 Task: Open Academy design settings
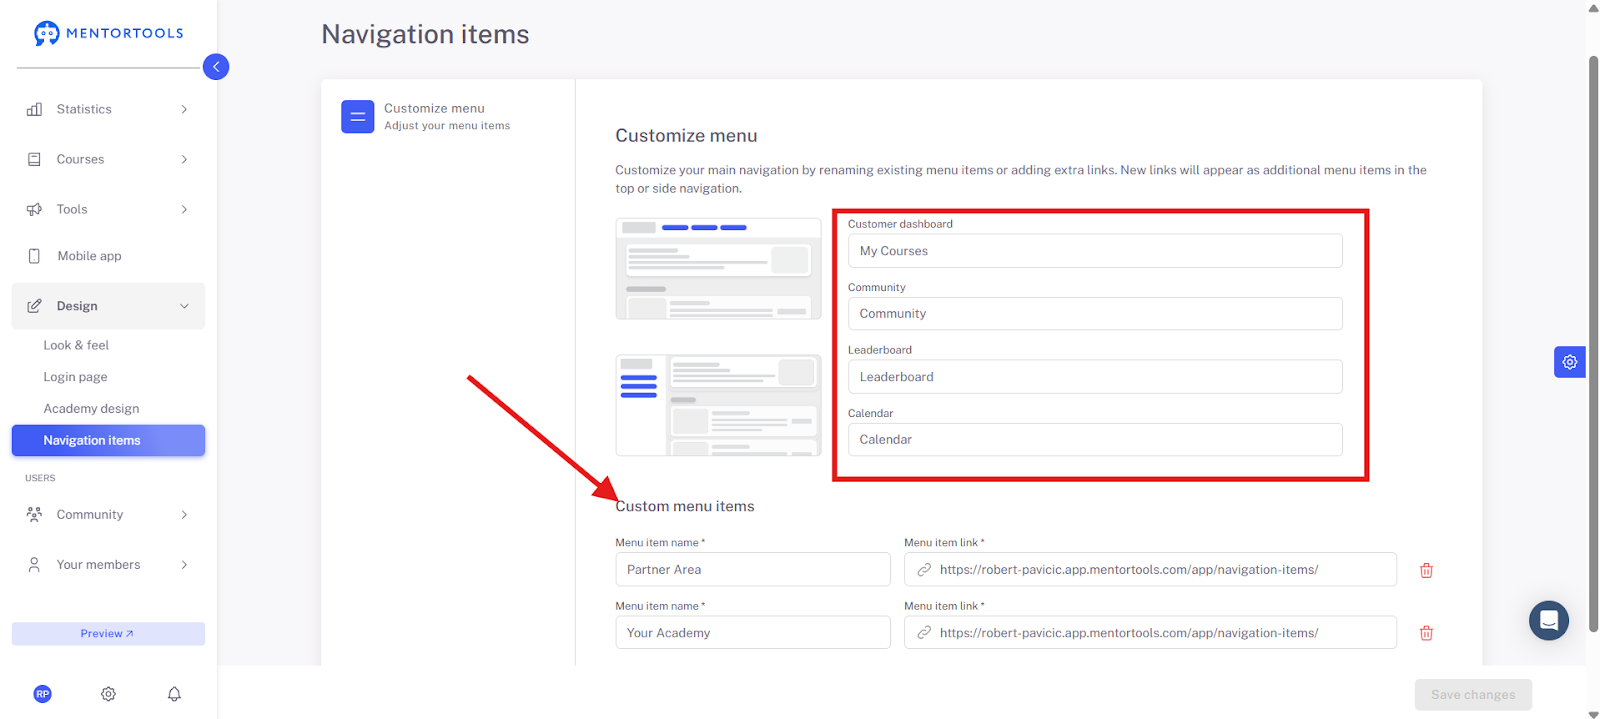point(91,408)
